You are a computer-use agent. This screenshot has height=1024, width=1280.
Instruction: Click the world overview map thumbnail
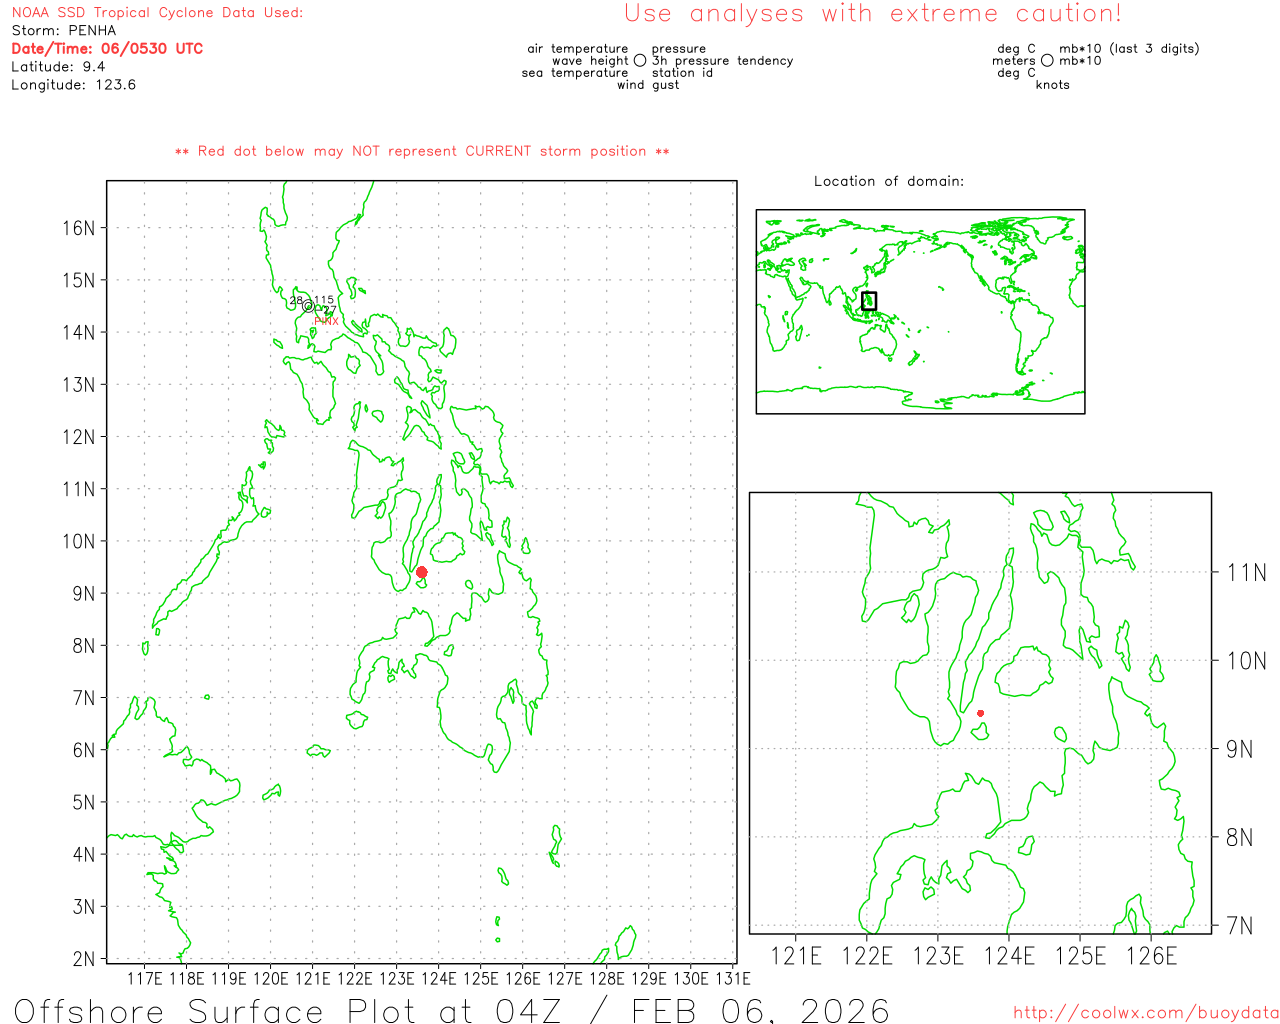point(920,312)
